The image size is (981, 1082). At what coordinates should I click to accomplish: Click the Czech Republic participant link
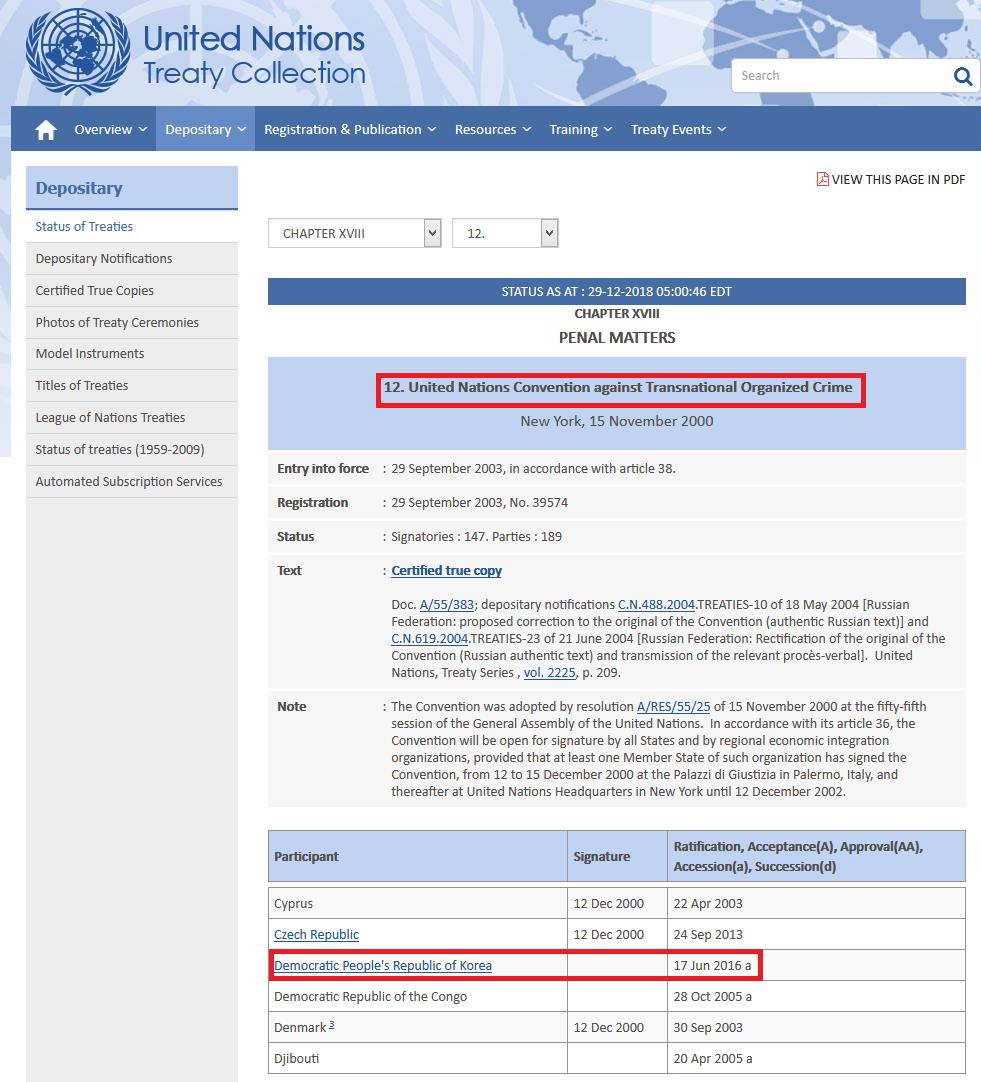[316, 935]
